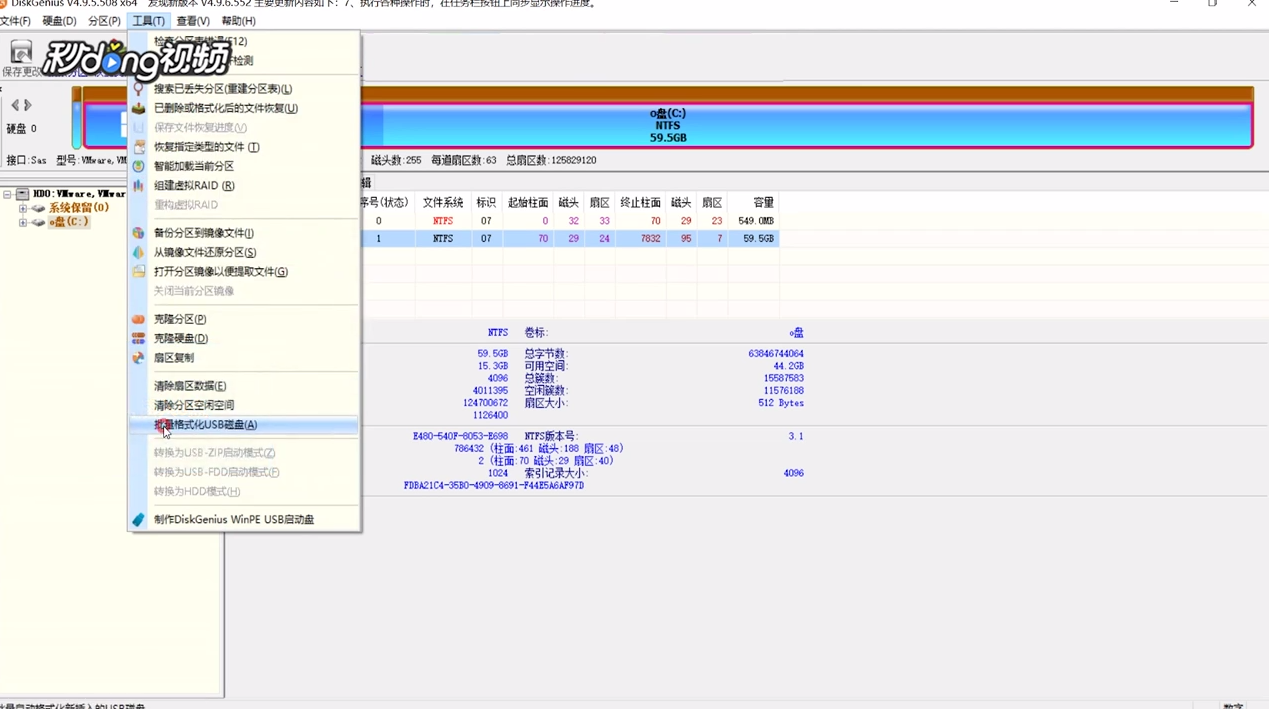Open the 硬盘(D) menu
This screenshot has width=1269, height=709.
[59, 21]
